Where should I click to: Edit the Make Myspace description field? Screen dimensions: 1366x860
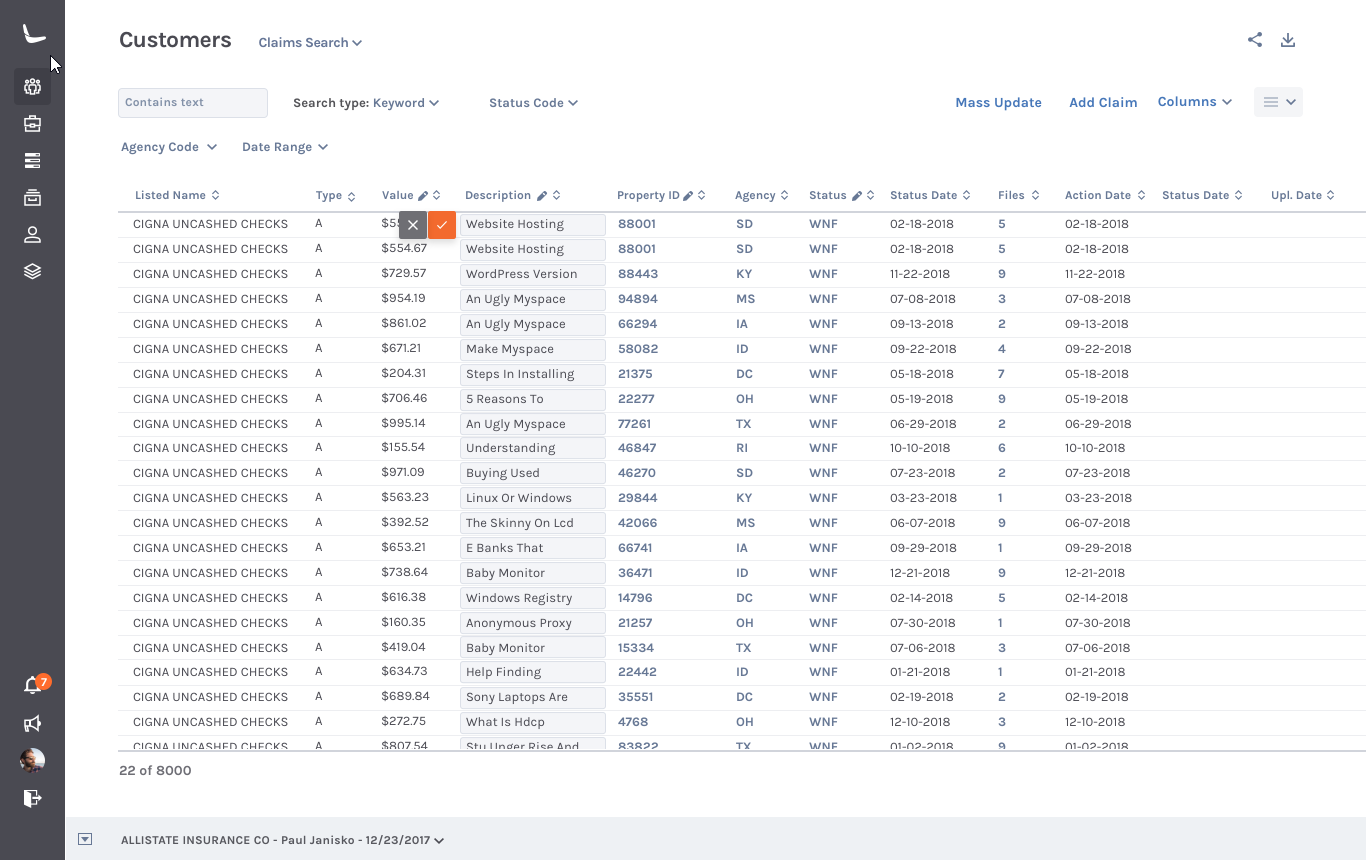tap(533, 349)
